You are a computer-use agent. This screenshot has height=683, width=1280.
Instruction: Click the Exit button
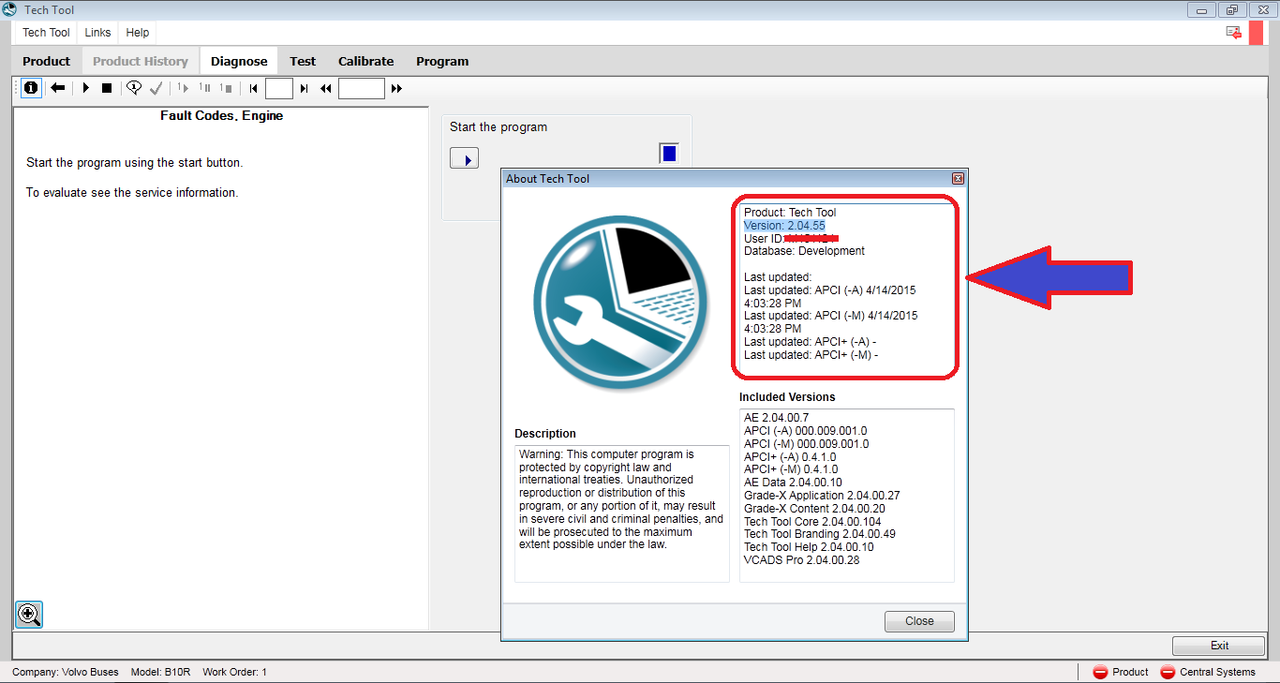(1219, 645)
